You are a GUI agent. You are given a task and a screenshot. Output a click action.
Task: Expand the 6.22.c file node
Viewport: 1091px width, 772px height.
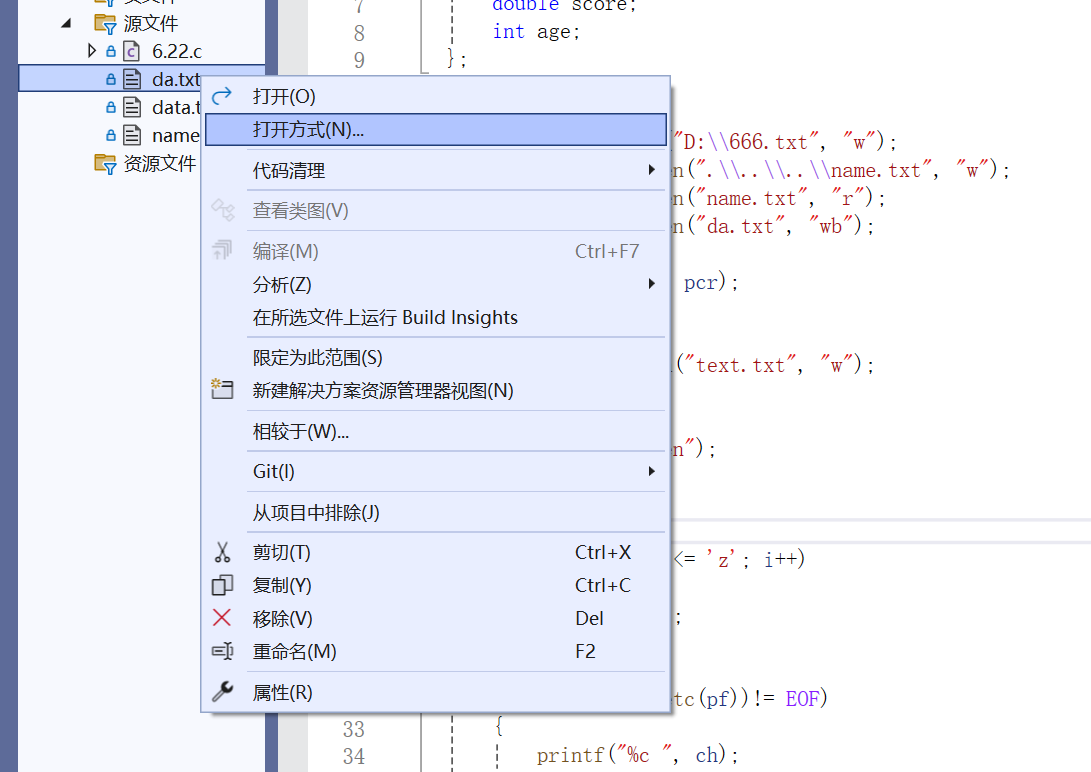point(92,50)
